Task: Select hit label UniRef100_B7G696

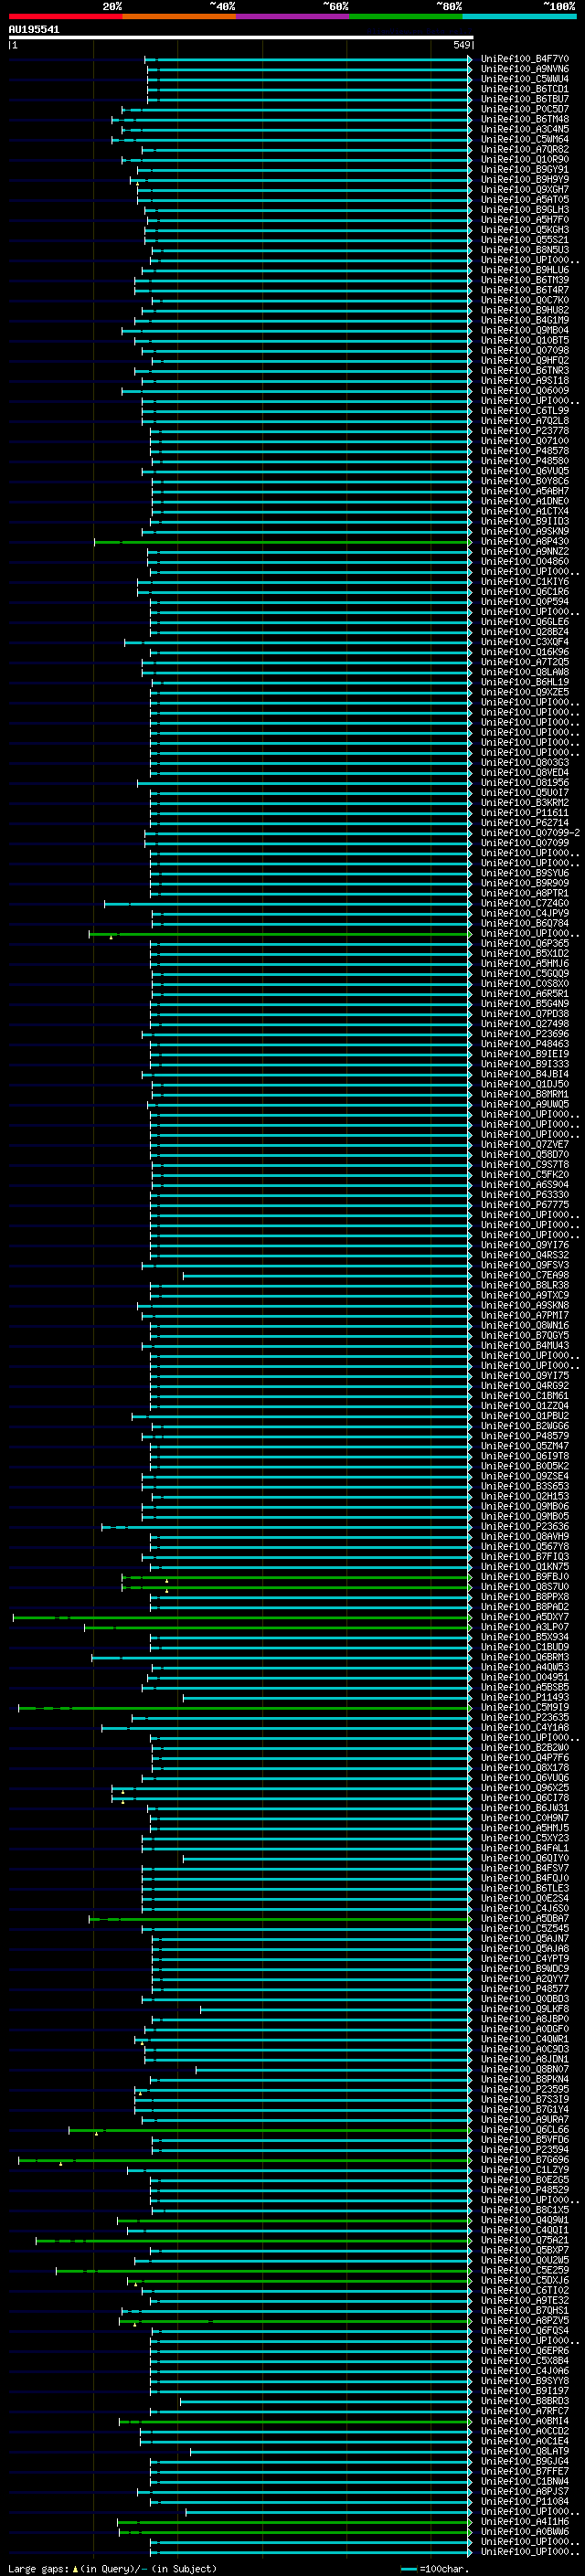Action: pos(524,2160)
